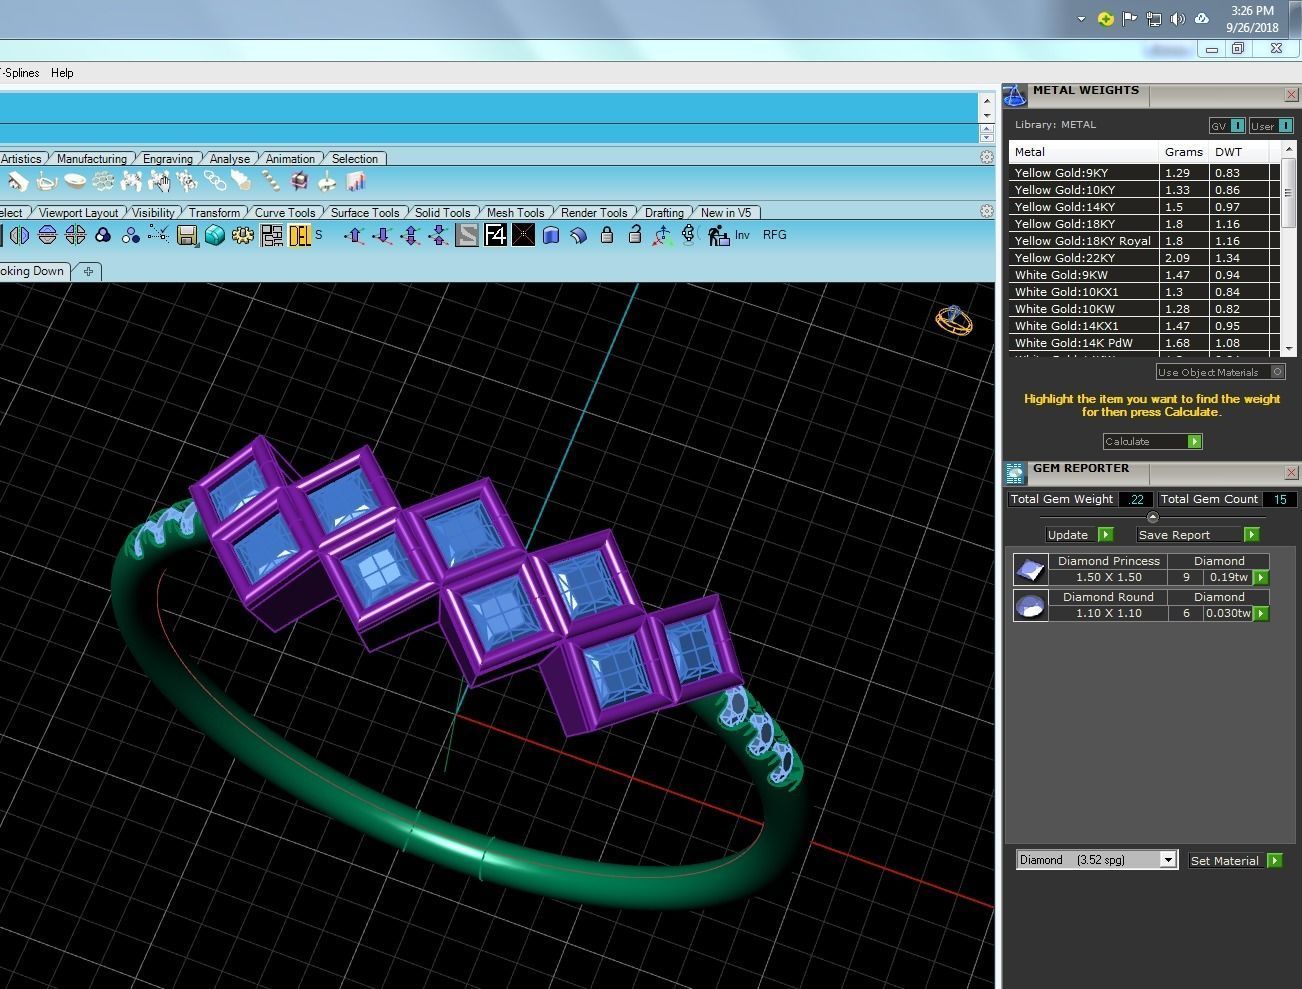Click the volume speaker tray icon

(1178, 19)
